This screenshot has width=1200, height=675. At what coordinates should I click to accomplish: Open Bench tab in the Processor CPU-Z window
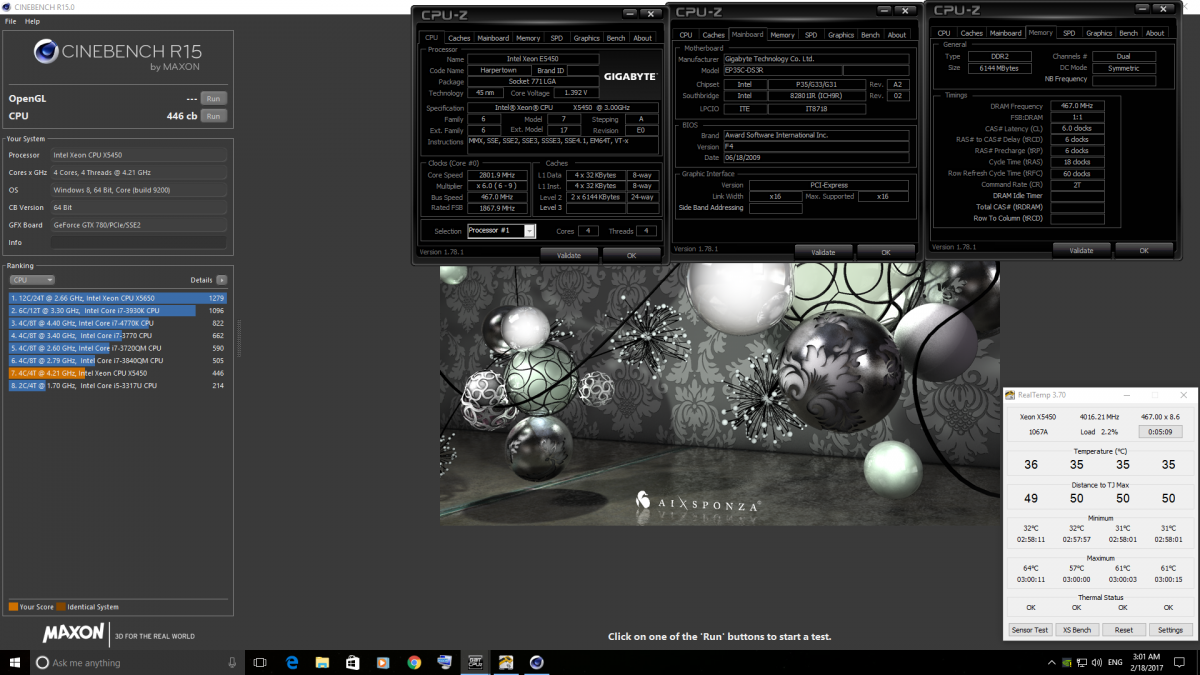(616, 38)
